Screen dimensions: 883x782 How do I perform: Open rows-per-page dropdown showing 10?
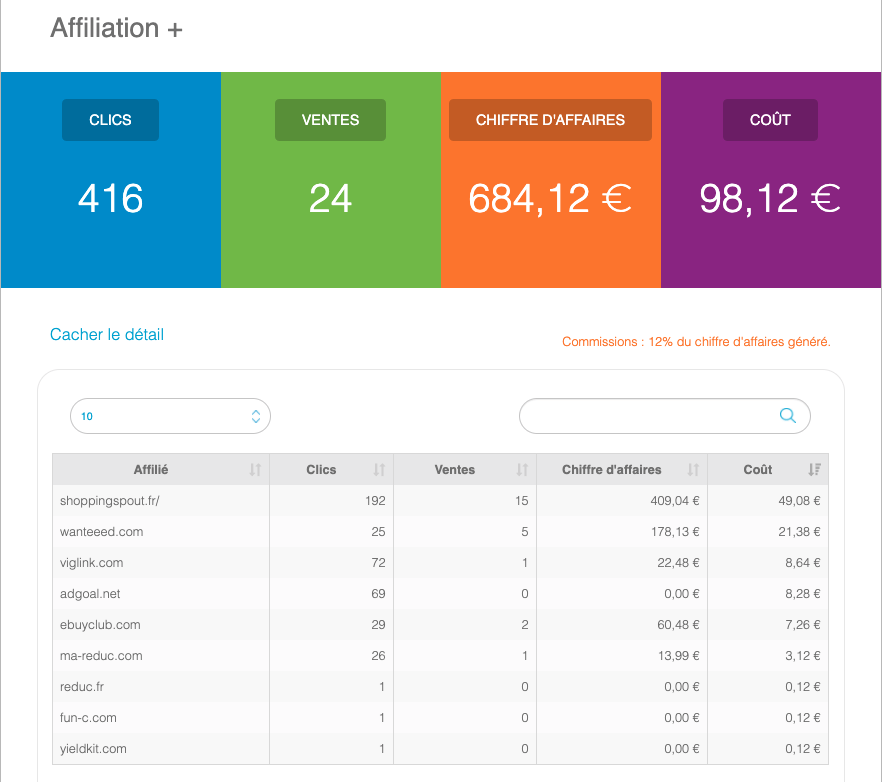click(x=170, y=416)
